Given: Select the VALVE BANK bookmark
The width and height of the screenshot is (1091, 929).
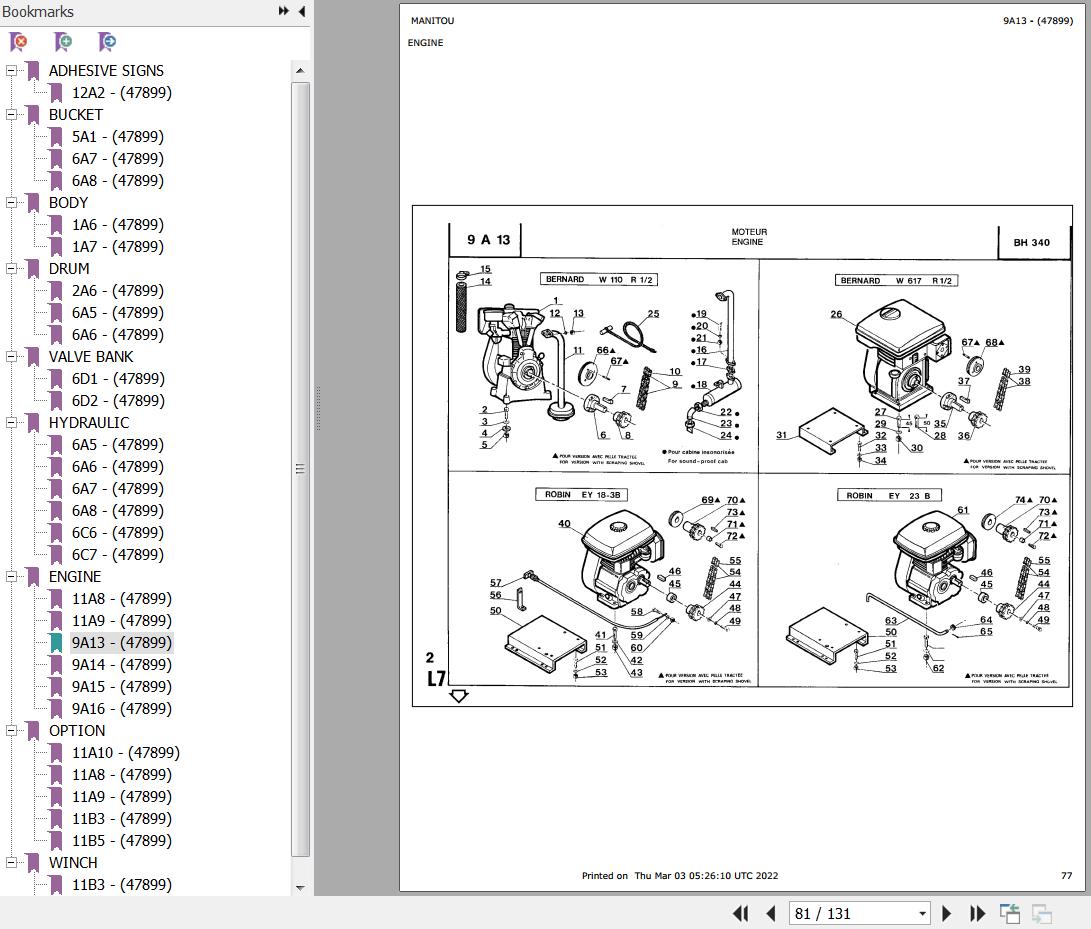Looking at the screenshot, I should pyautogui.click(x=90, y=356).
